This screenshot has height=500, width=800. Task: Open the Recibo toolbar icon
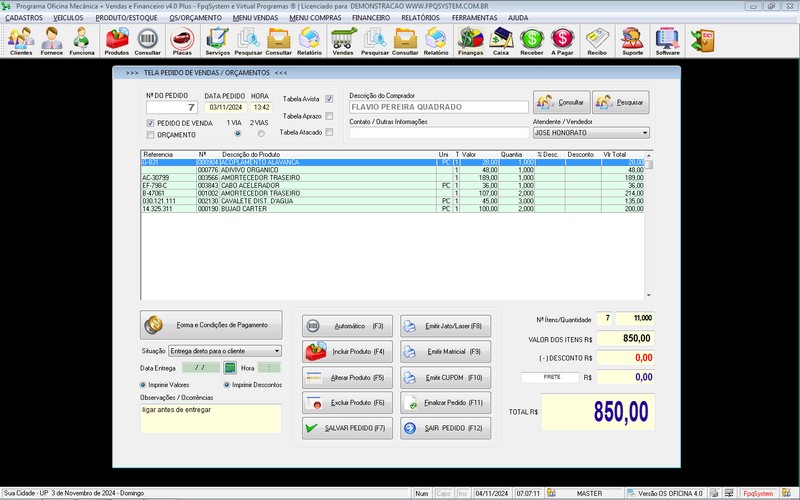598,40
